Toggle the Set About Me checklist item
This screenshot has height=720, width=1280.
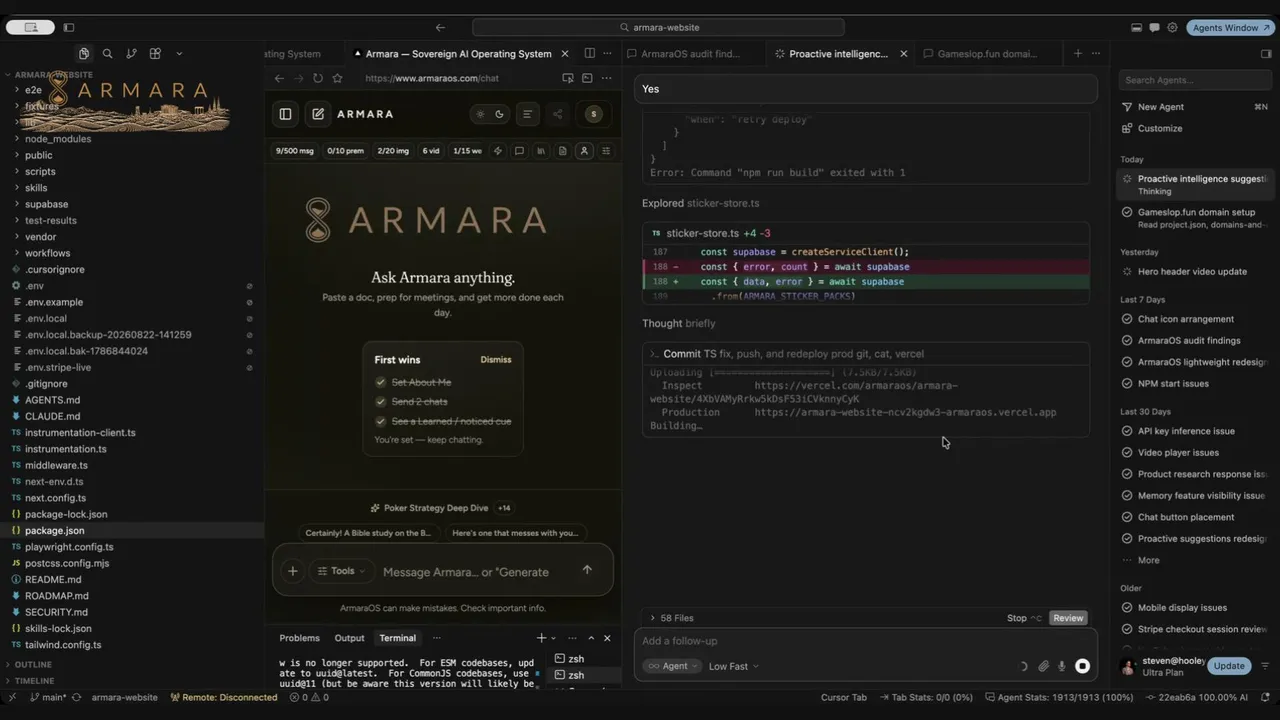[x=413, y=382]
